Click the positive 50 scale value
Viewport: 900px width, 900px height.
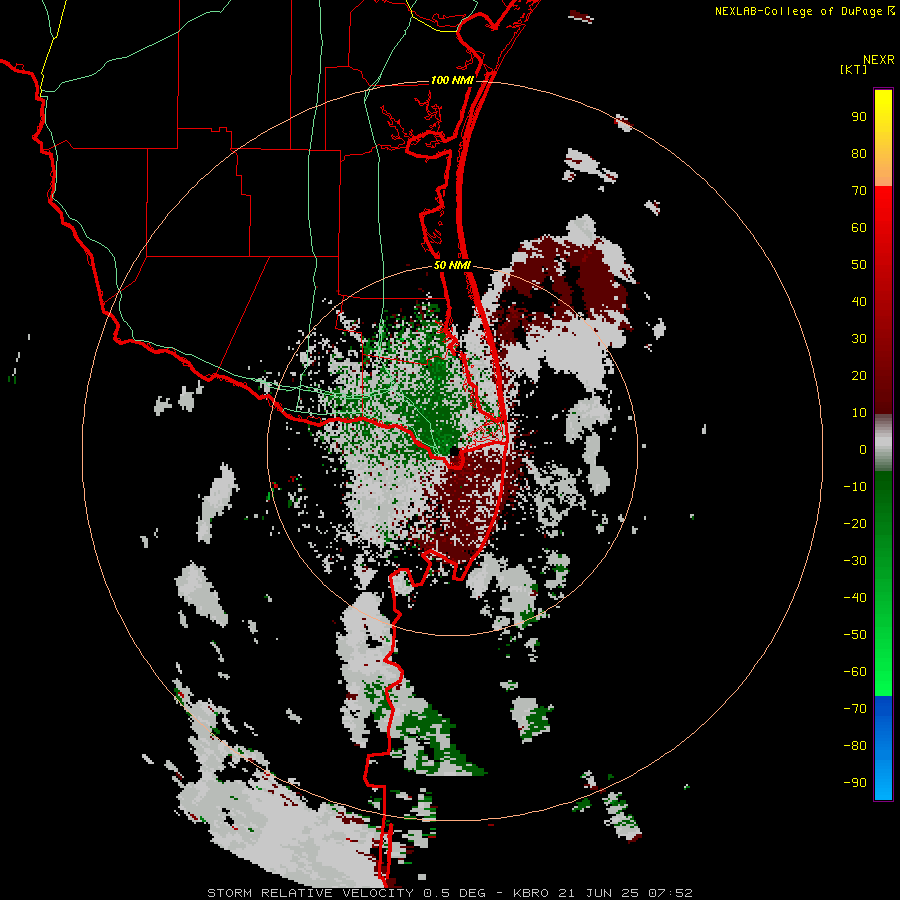pyautogui.click(x=859, y=265)
